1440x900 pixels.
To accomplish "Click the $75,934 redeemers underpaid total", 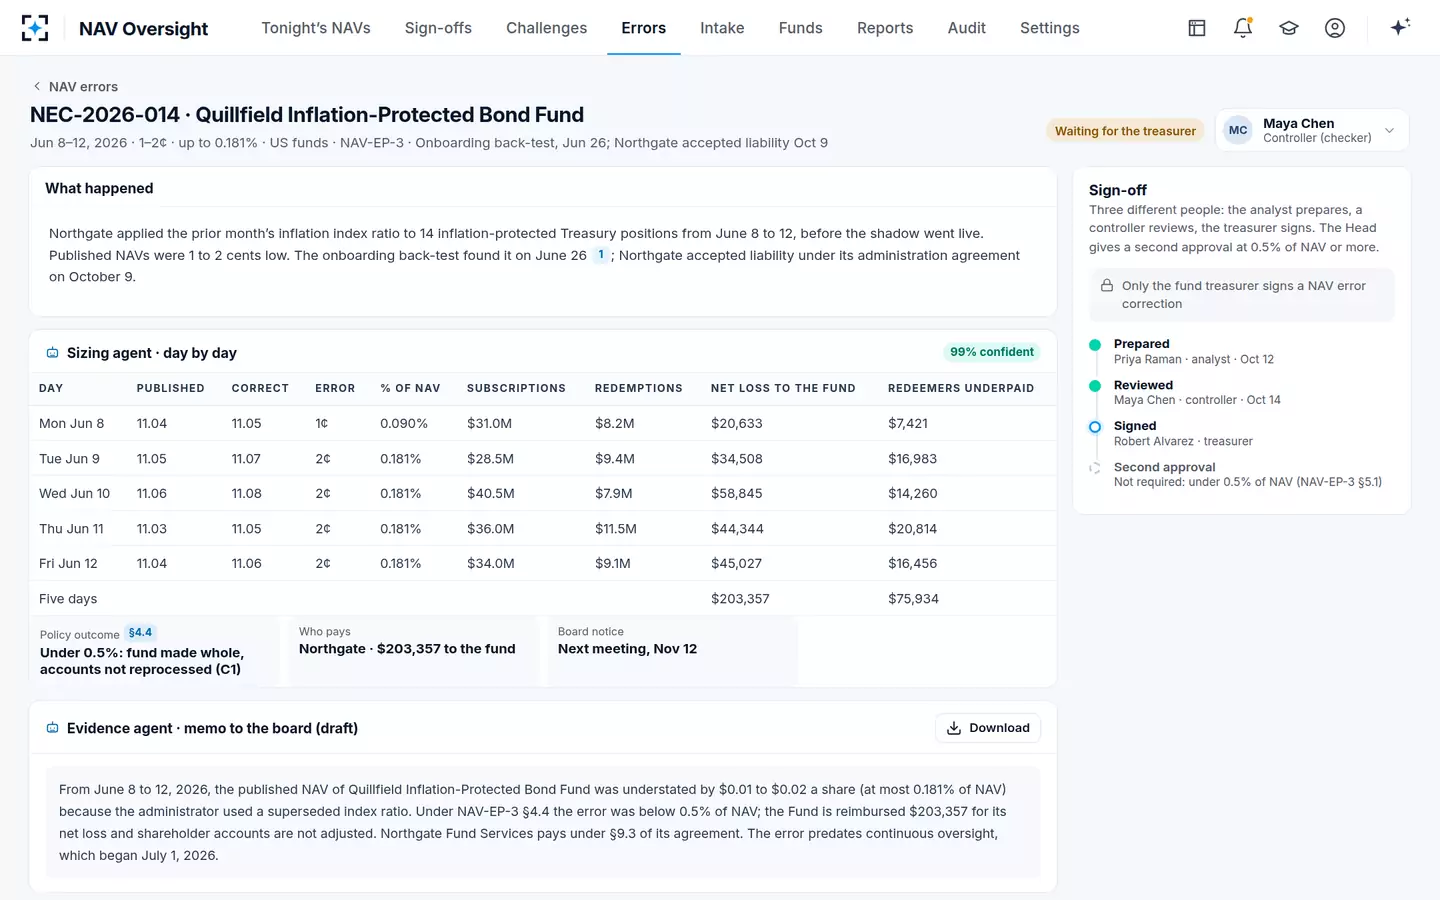I will point(913,598).
